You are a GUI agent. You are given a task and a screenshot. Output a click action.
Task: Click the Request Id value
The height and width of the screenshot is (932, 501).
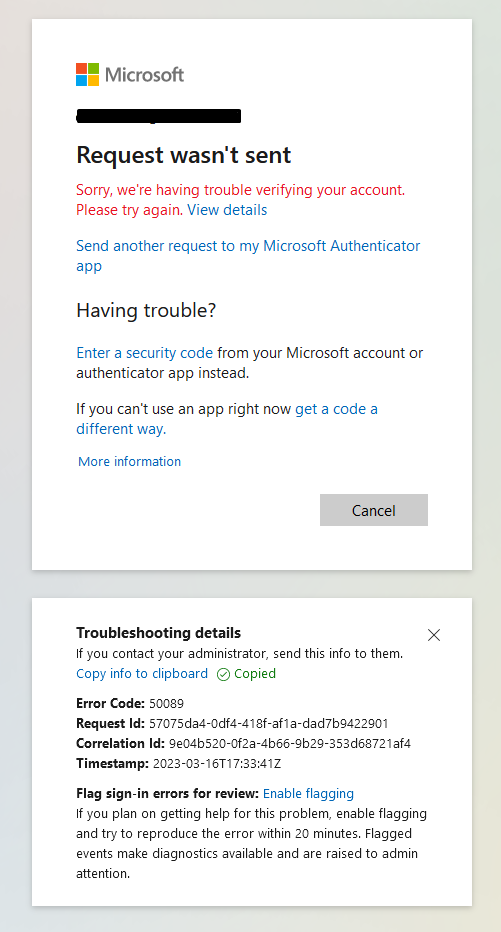click(269, 723)
